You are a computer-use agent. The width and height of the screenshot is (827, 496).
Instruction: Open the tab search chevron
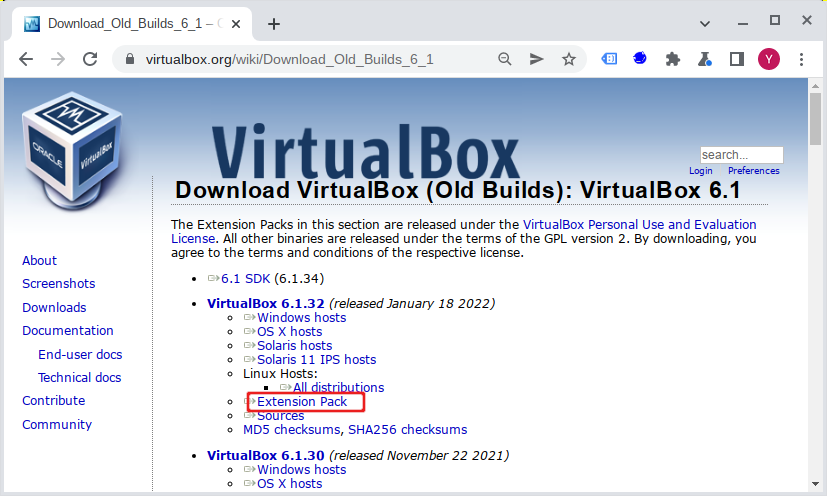click(x=705, y=24)
